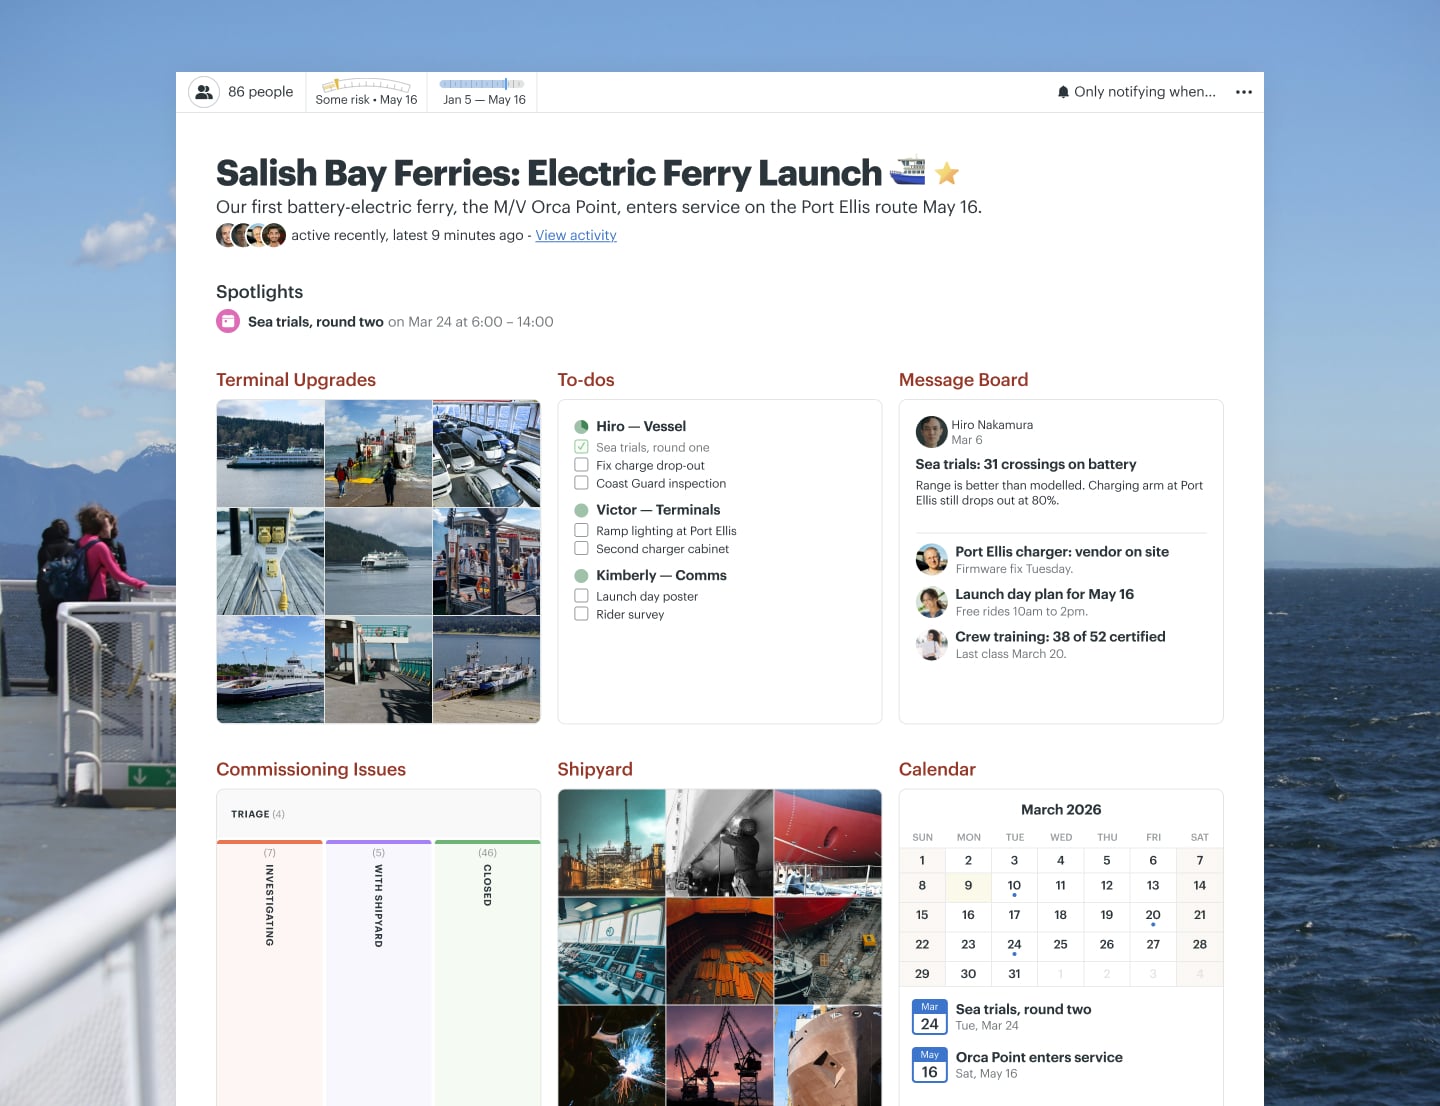Screen dimensions: 1440x1106
Task: Click the Mar 24 date badge icon
Action: click(x=929, y=1017)
